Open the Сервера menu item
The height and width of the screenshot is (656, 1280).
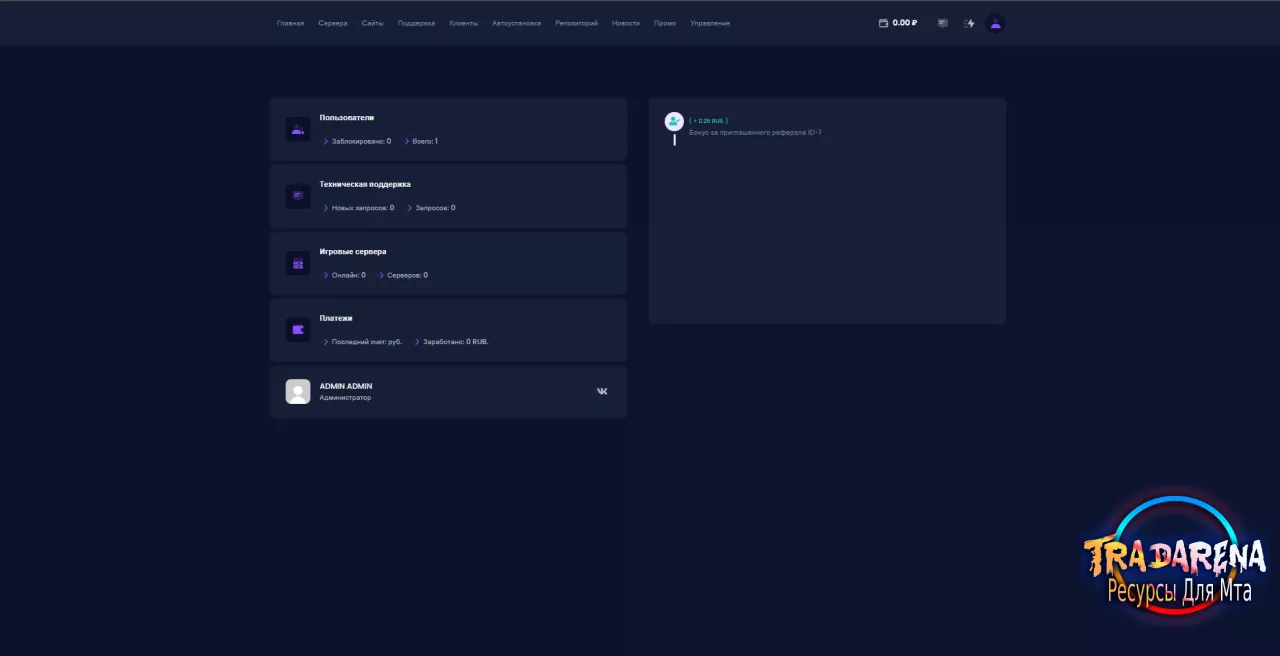333,23
